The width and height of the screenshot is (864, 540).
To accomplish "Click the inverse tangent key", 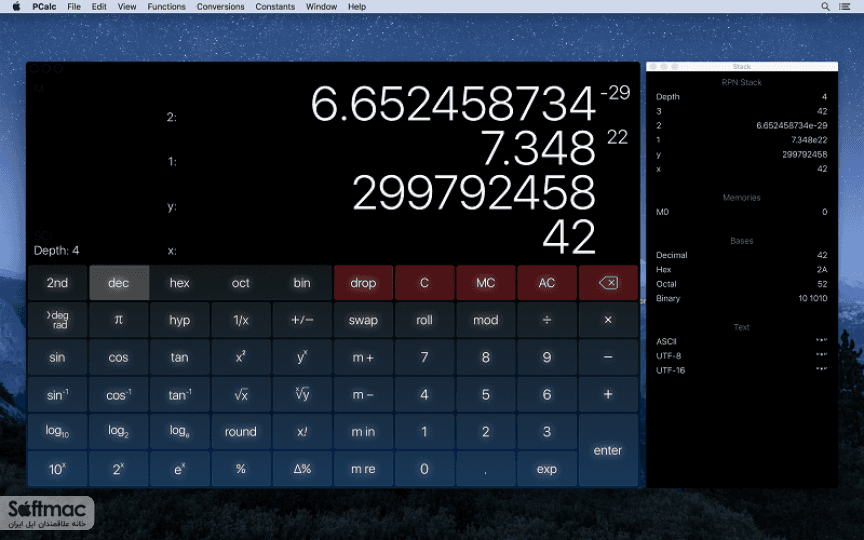I will [x=180, y=395].
